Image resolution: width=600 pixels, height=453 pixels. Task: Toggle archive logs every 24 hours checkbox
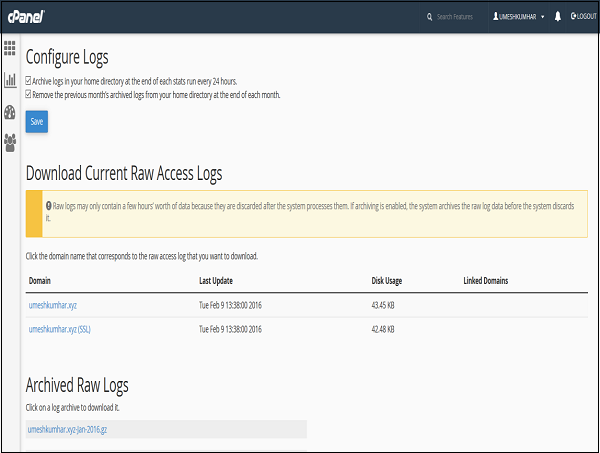point(29,80)
